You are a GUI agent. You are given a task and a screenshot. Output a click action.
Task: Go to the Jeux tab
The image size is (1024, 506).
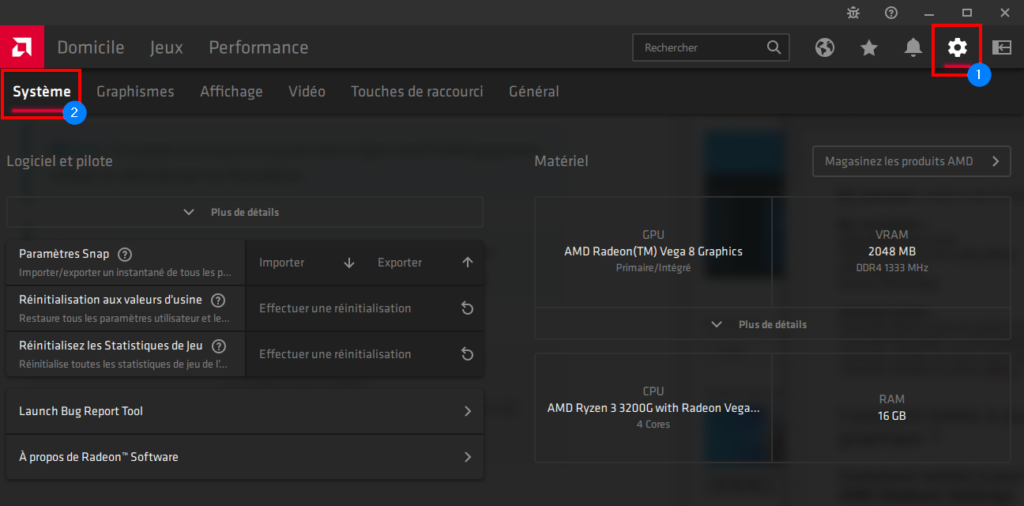click(x=167, y=48)
